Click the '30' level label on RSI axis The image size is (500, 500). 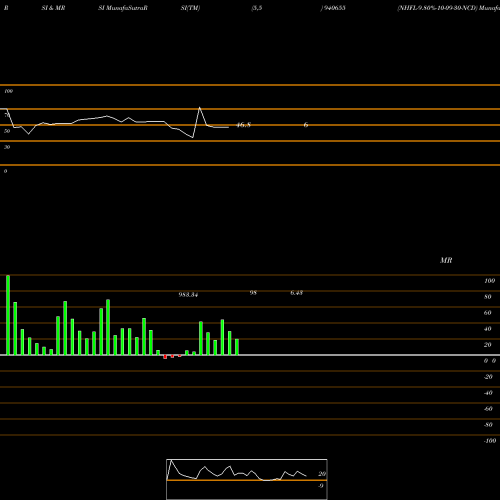pyautogui.click(x=7, y=147)
